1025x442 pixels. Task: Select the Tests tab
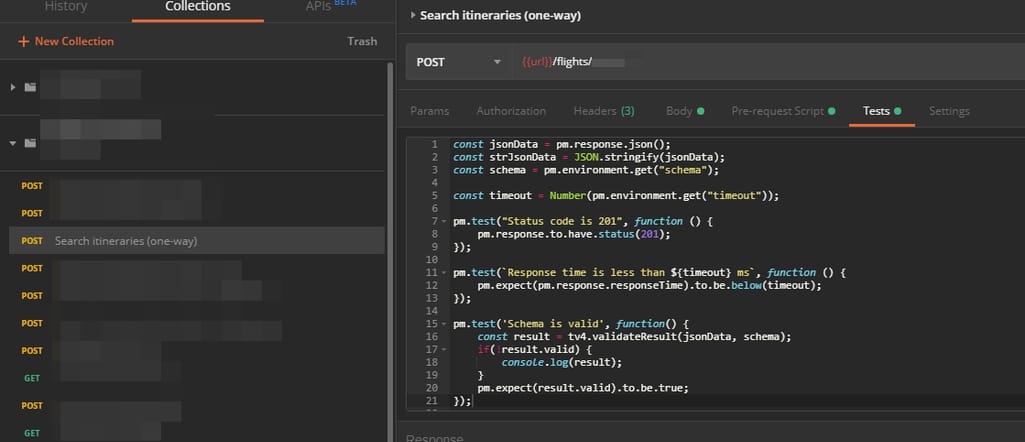(x=882, y=111)
